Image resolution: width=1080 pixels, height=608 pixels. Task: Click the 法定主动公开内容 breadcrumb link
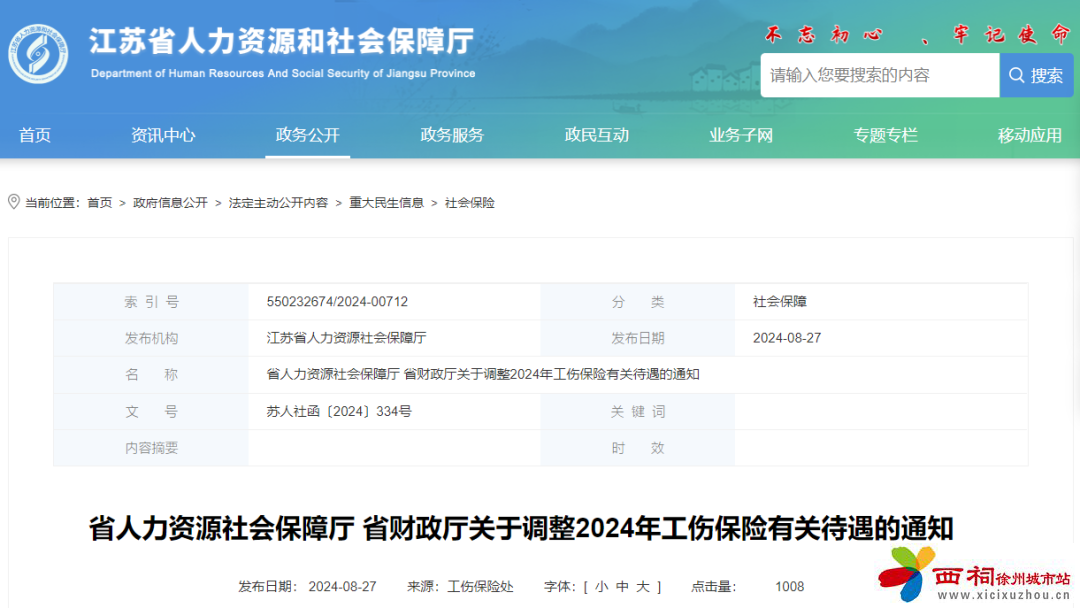point(278,203)
